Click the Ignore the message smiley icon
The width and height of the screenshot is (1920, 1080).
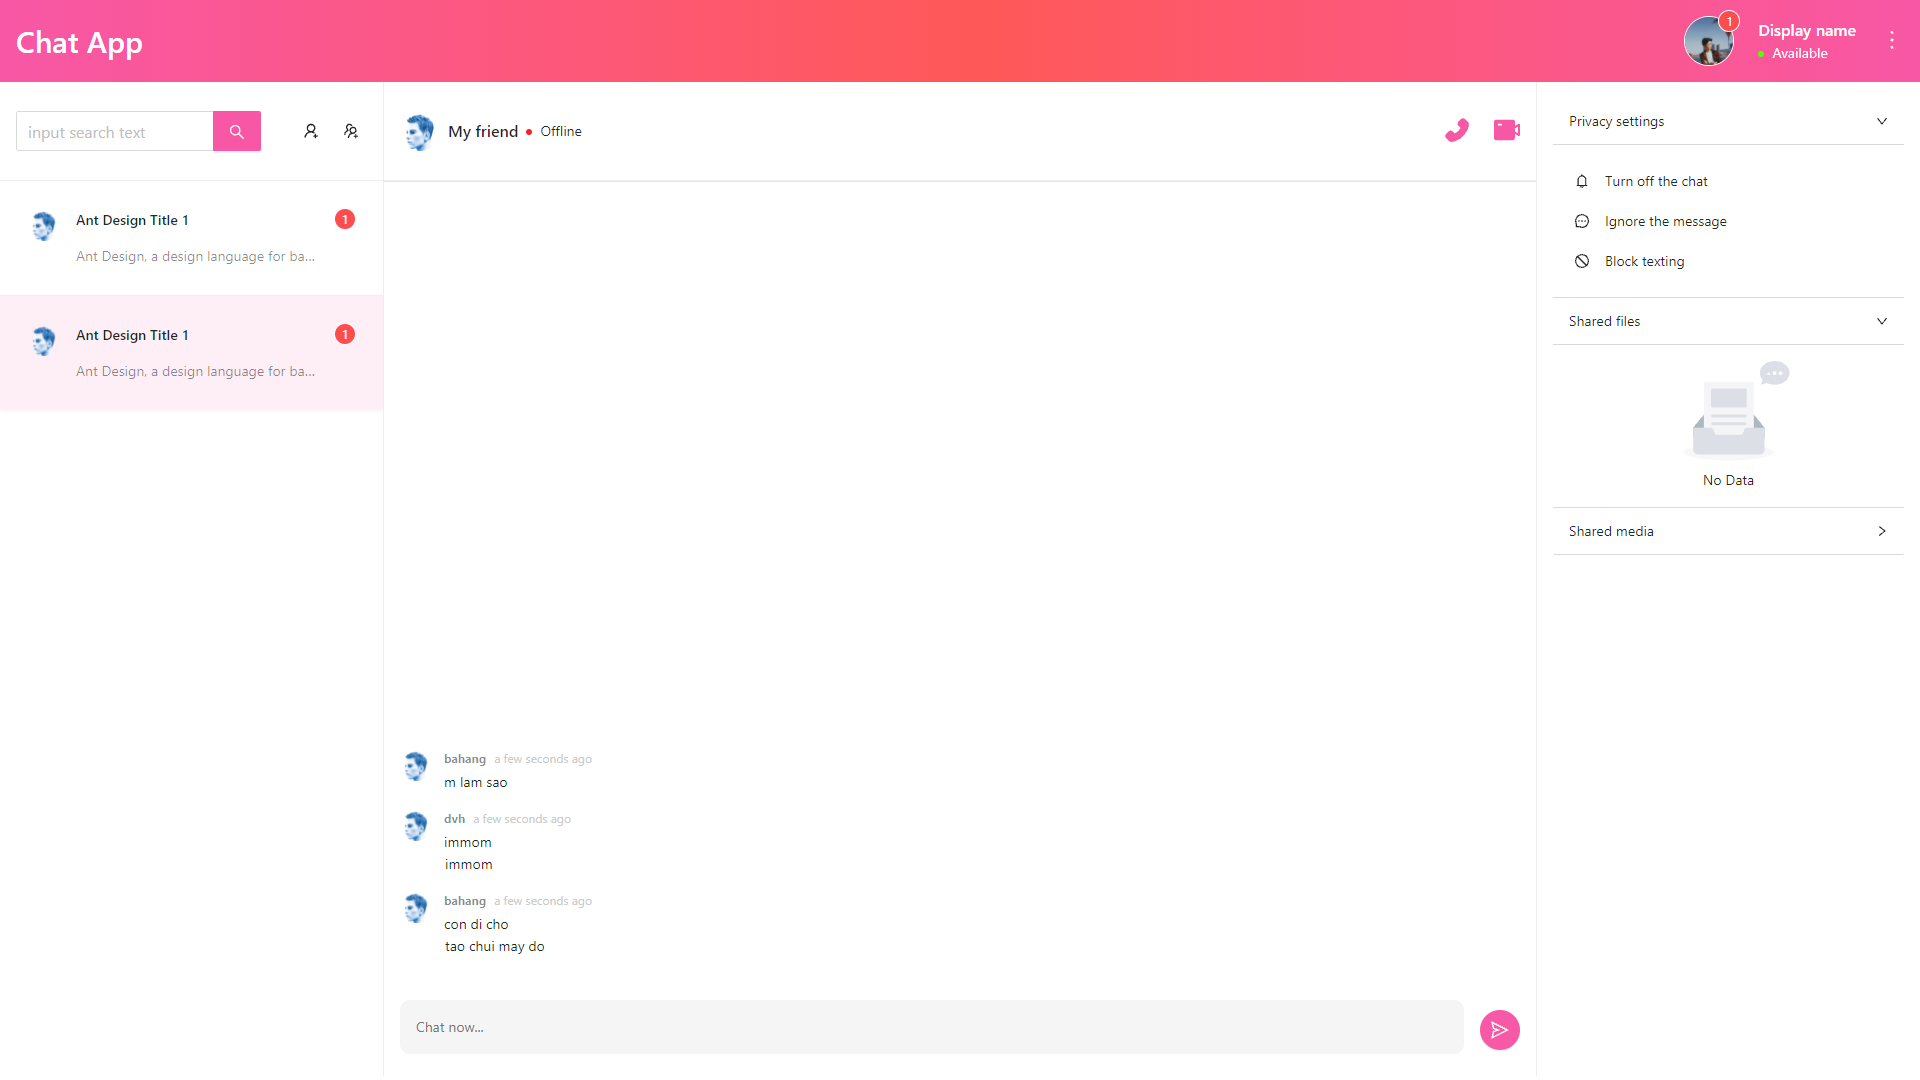coord(1582,221)
